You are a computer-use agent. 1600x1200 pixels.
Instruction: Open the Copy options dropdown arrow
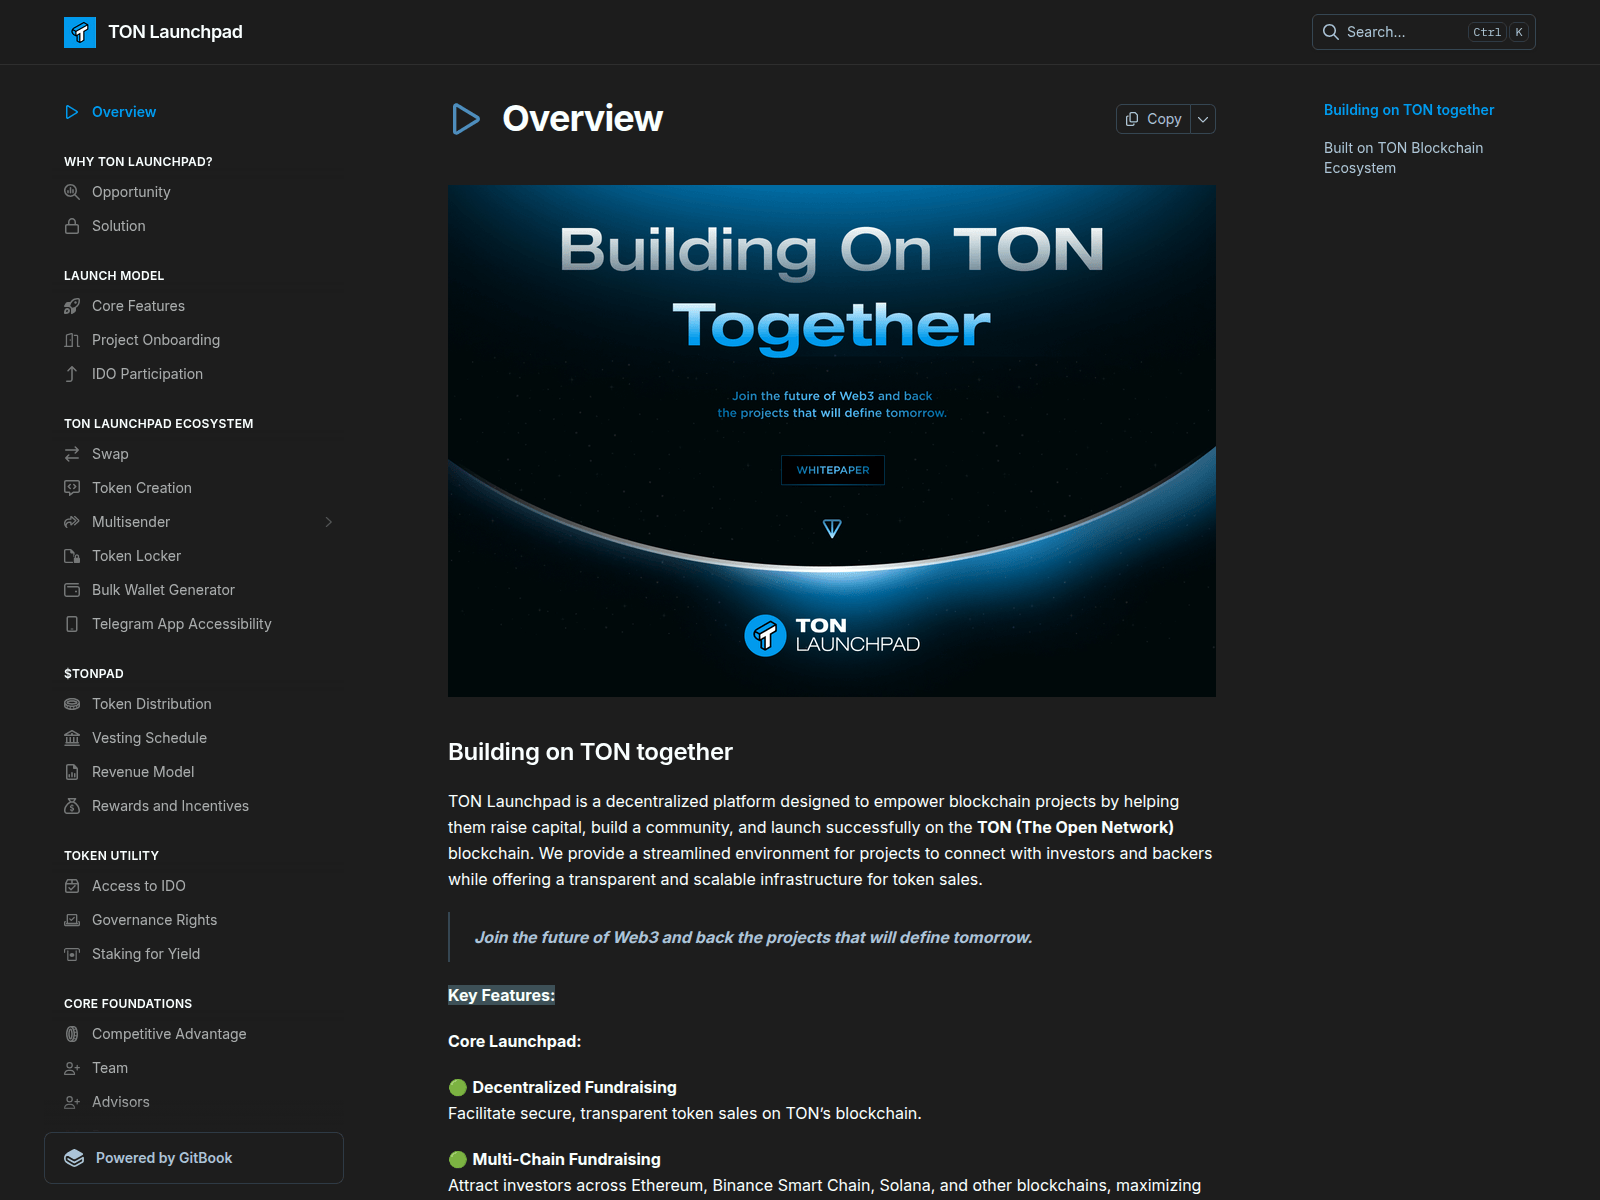pyautogui.click(x=1203, y=119)
